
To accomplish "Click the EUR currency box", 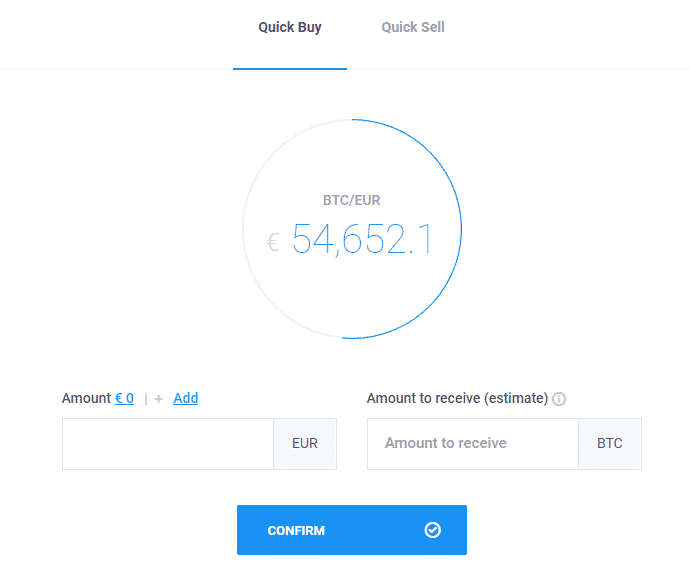I will 305,444.
